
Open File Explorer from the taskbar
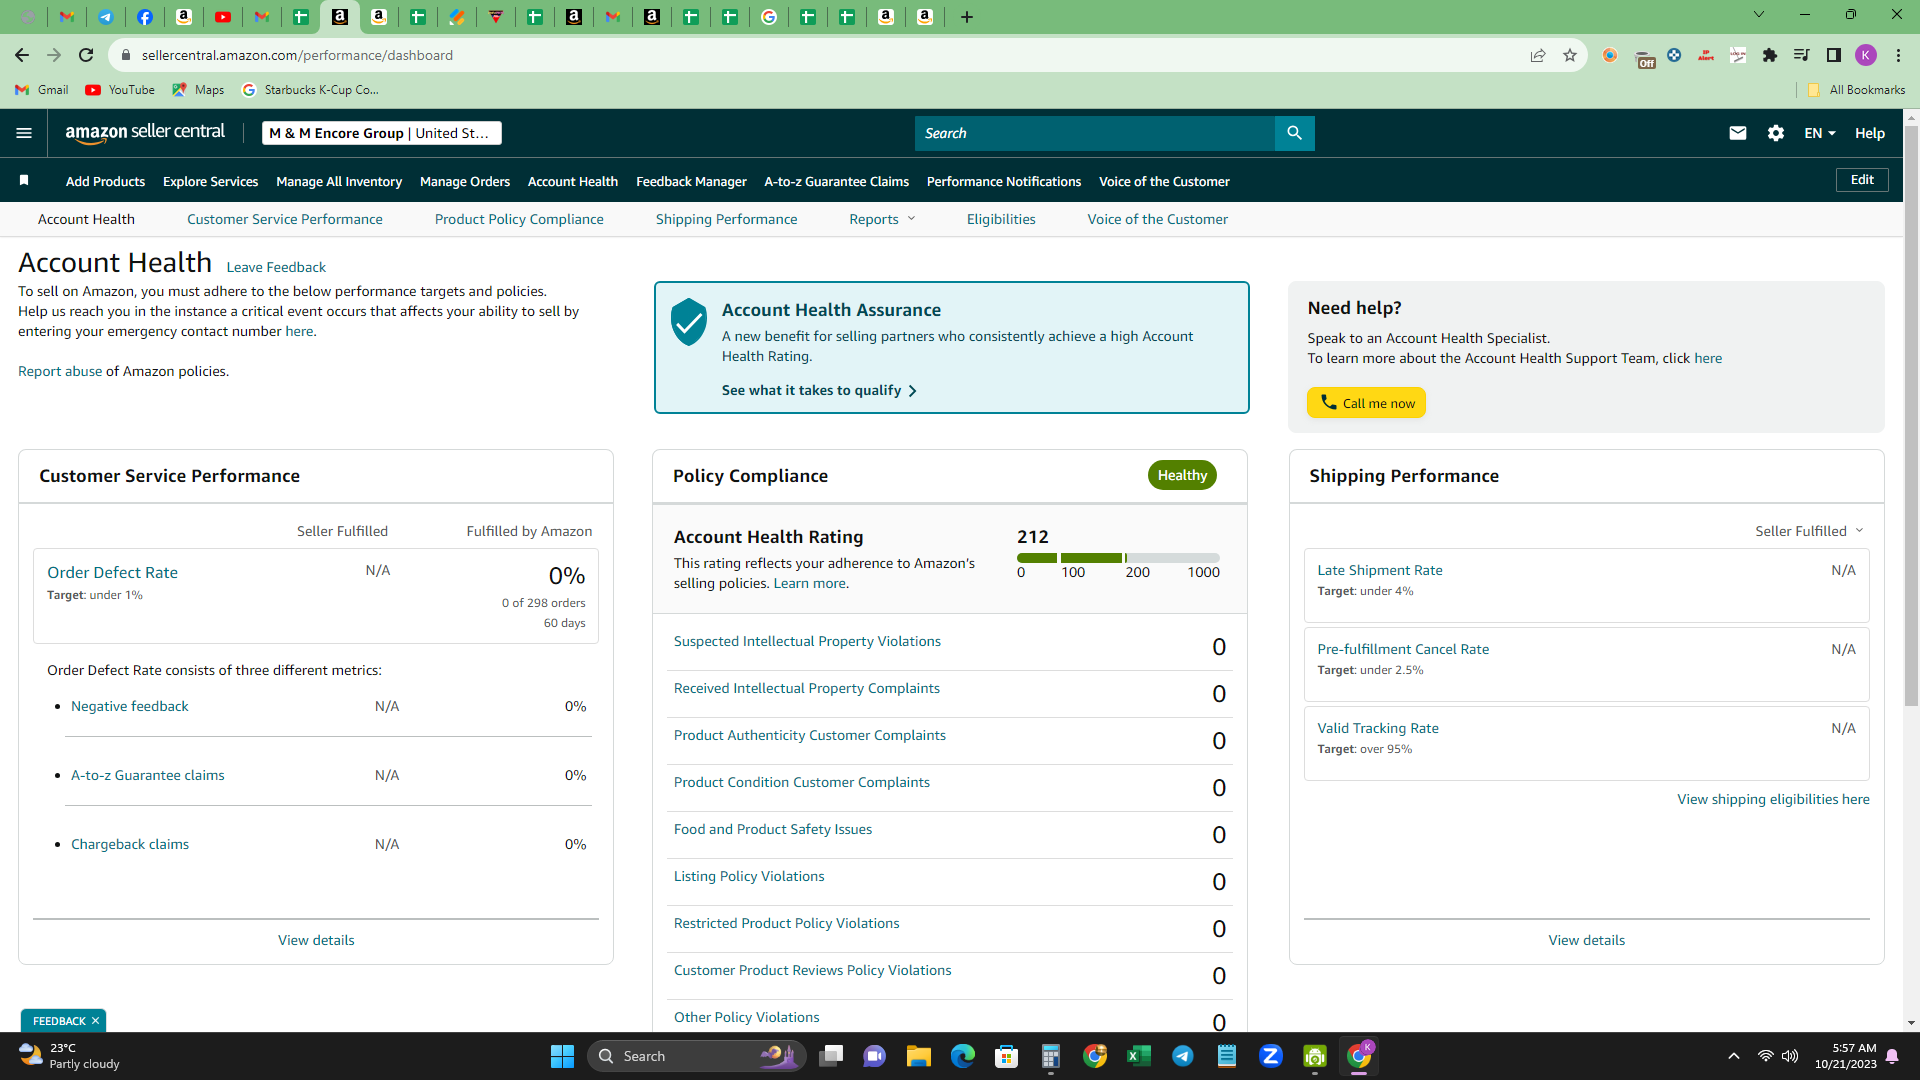[x=919, y=1056]
